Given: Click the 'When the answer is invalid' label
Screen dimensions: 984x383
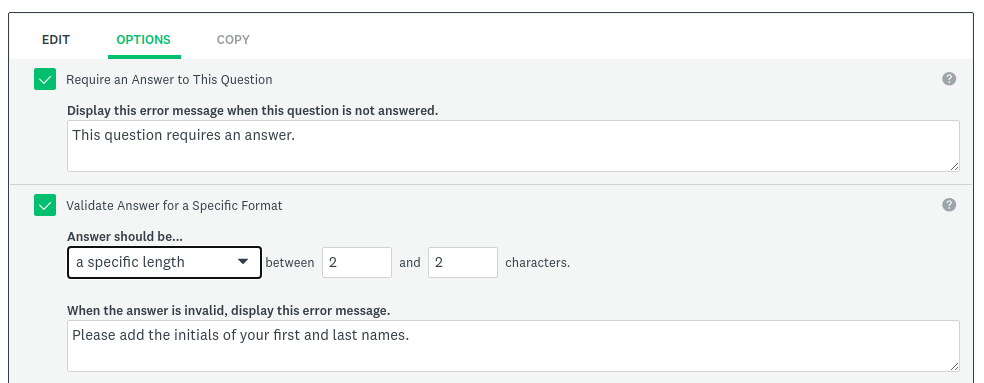Looking at the screenshot, I should click(x=228, y=311).
